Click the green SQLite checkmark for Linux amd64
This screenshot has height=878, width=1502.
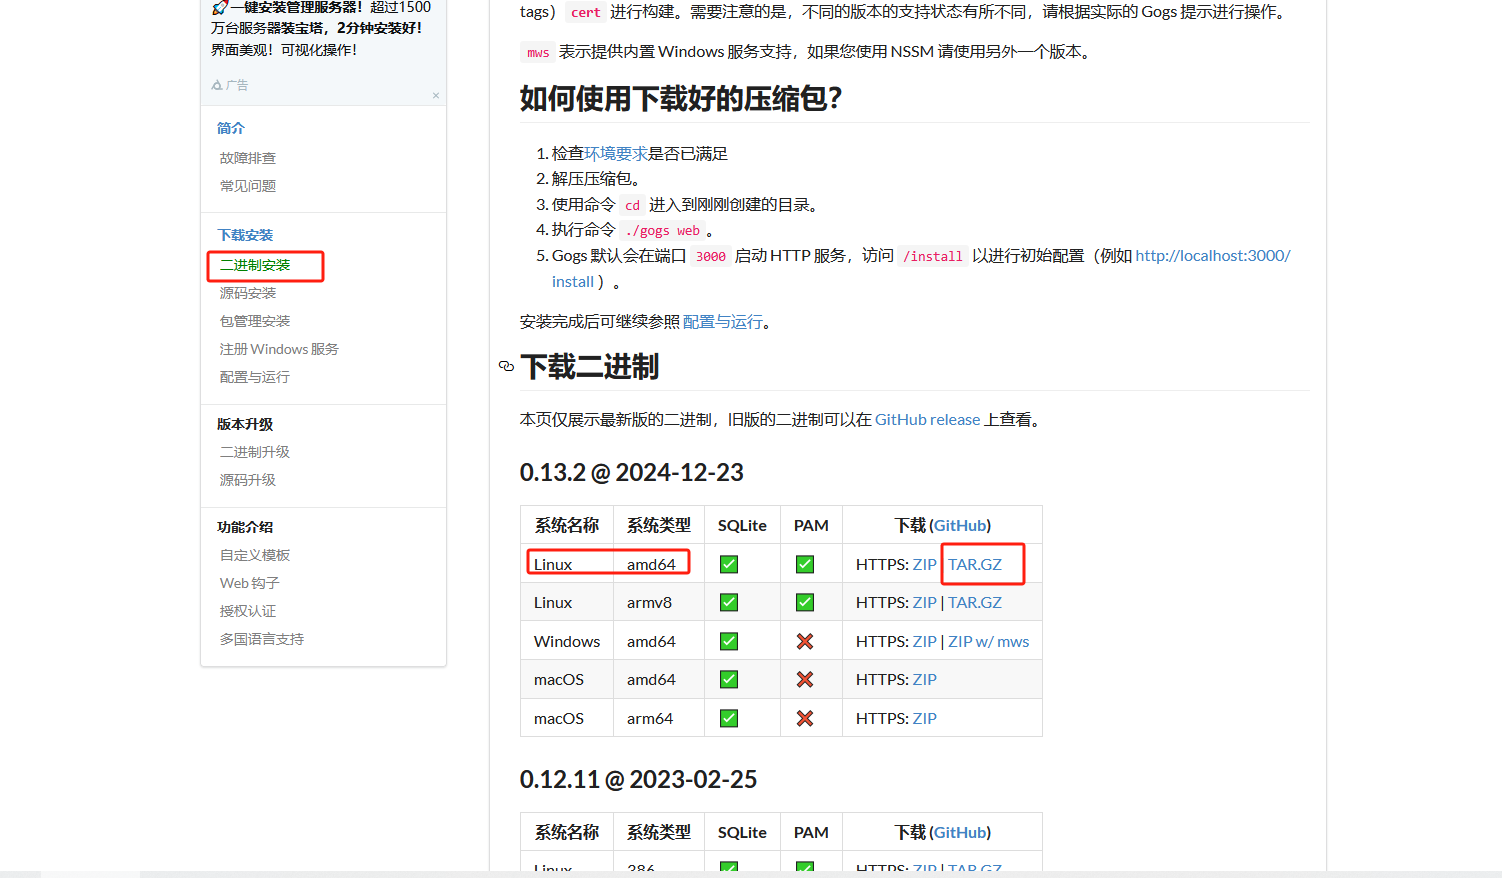pyautogui.click(x=729, y=564)
